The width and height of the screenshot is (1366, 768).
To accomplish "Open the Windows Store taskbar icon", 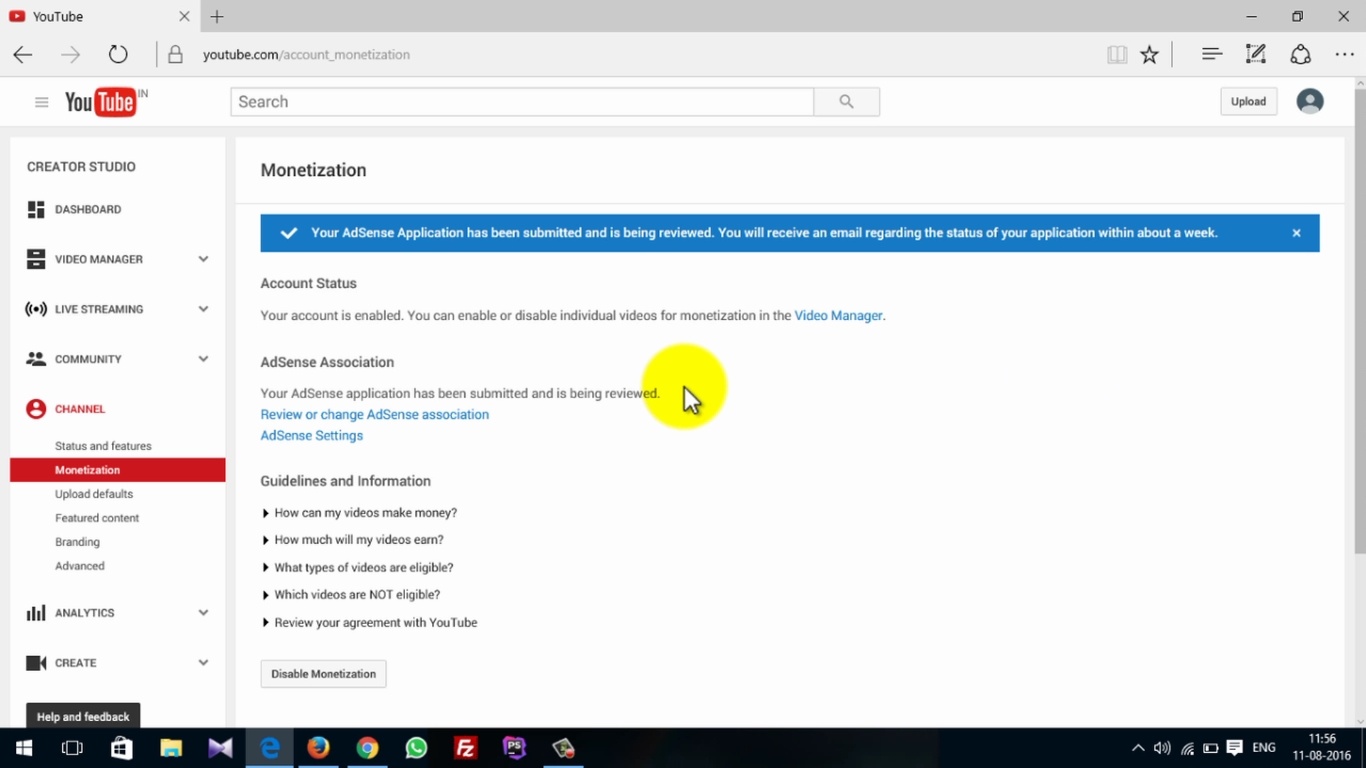I will (122, 748).
